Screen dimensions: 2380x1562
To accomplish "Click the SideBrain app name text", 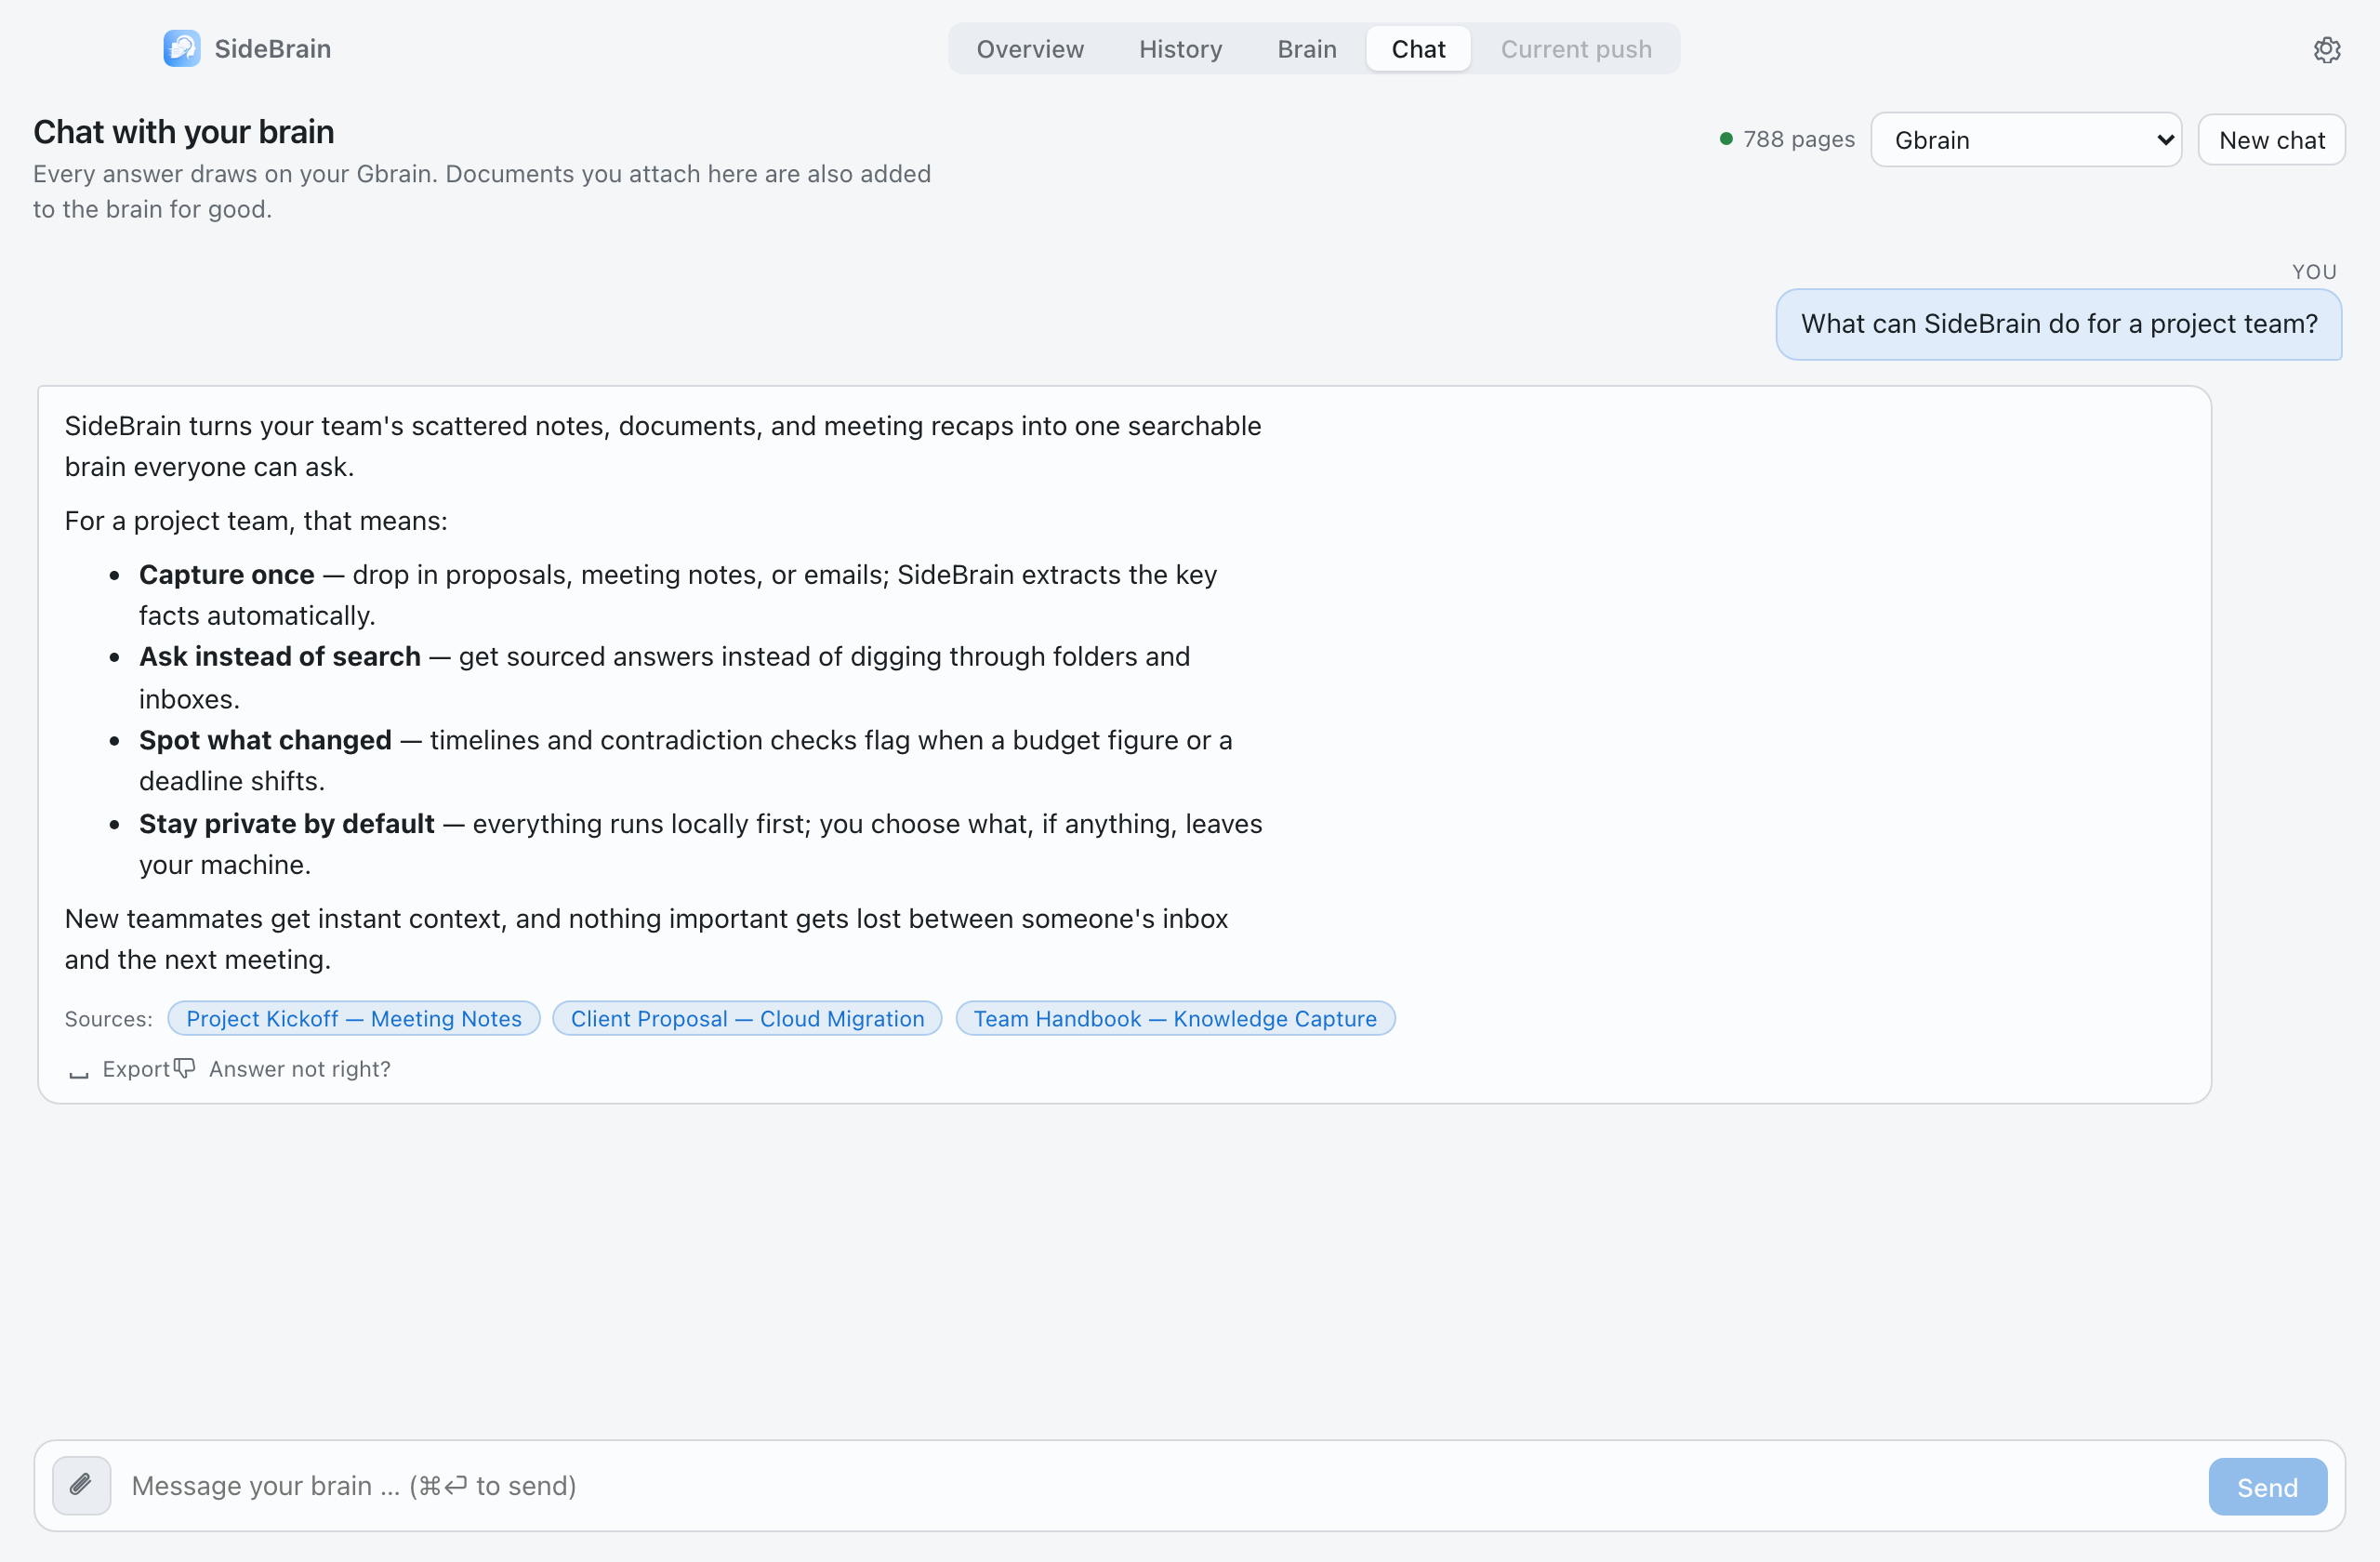I will click(272, 49).
